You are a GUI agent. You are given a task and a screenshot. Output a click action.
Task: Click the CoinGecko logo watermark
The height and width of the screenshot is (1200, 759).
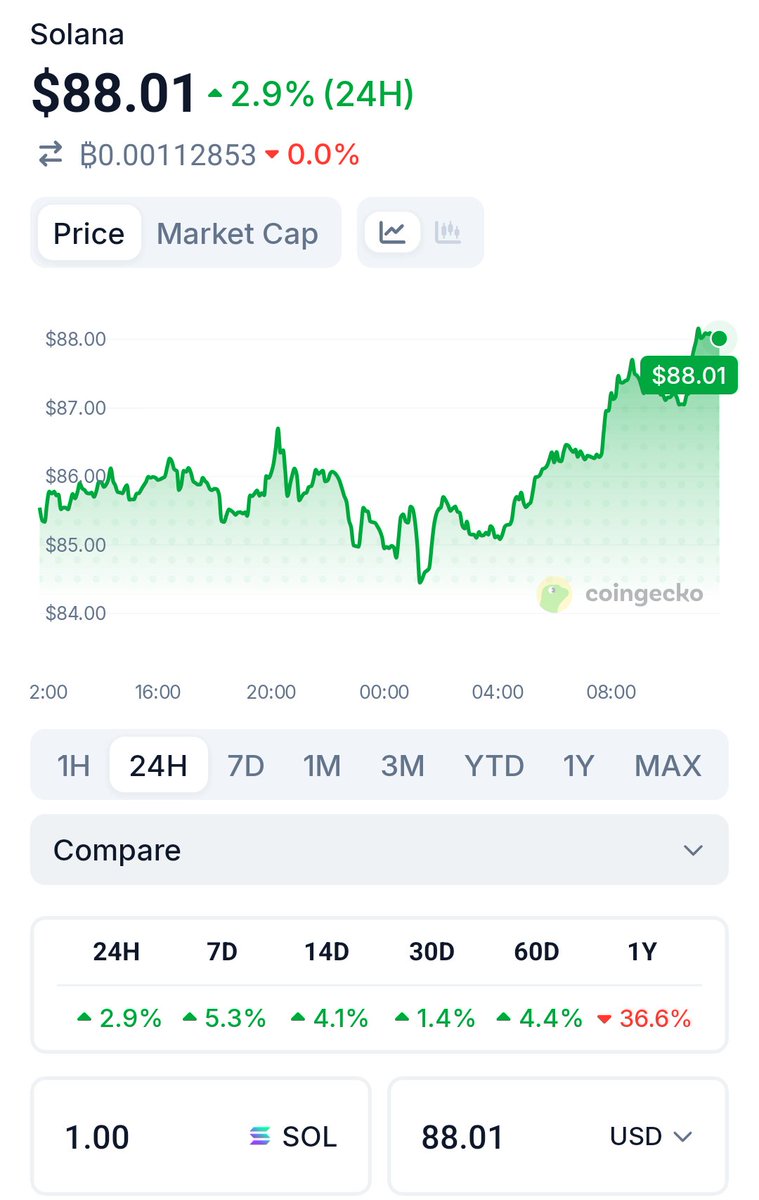622,594
